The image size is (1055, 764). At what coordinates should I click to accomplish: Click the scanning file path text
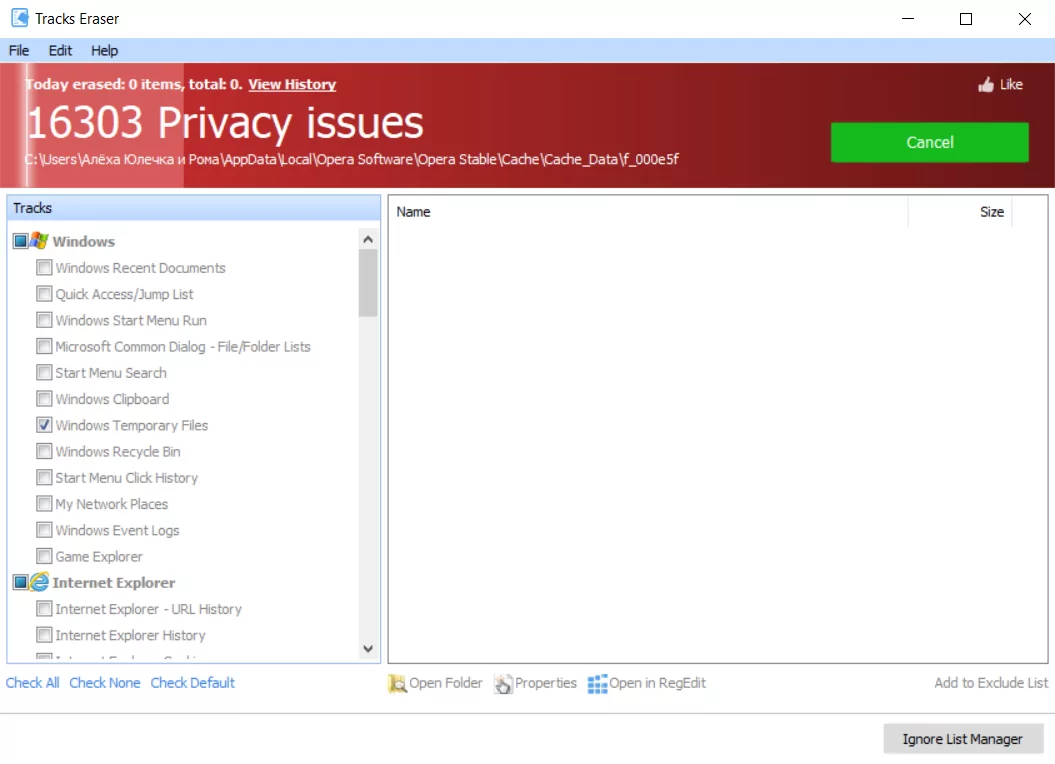tap(352, 160)
